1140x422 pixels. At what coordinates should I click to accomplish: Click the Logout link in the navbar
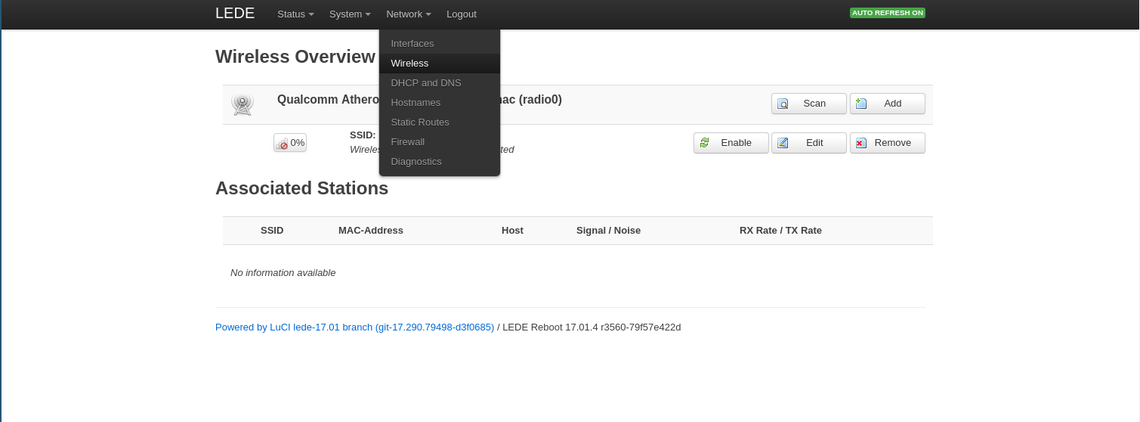[x=462, y=14]
